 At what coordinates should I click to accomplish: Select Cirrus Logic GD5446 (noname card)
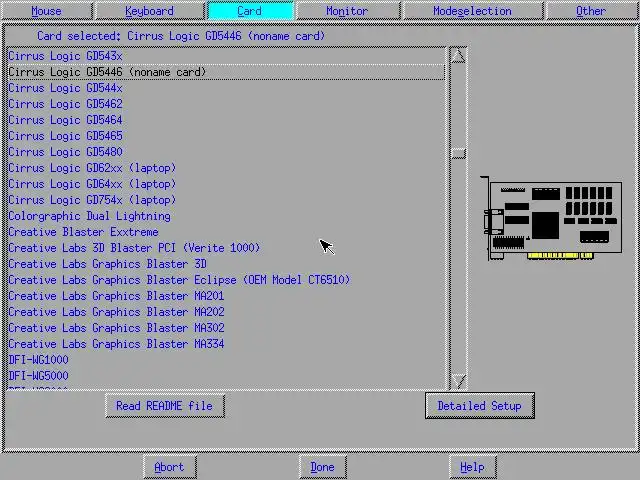click(227, 72)
